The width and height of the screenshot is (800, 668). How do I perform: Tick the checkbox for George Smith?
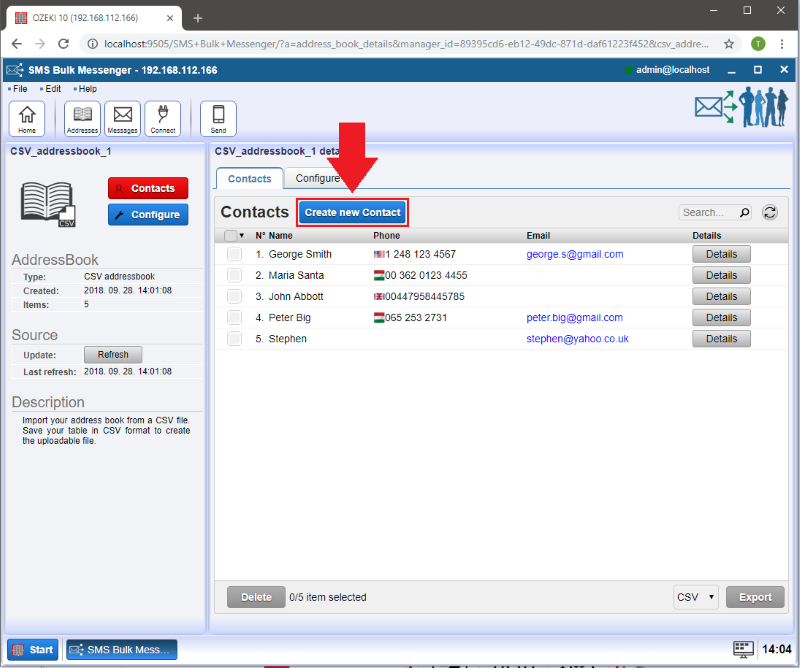(234, 254)
